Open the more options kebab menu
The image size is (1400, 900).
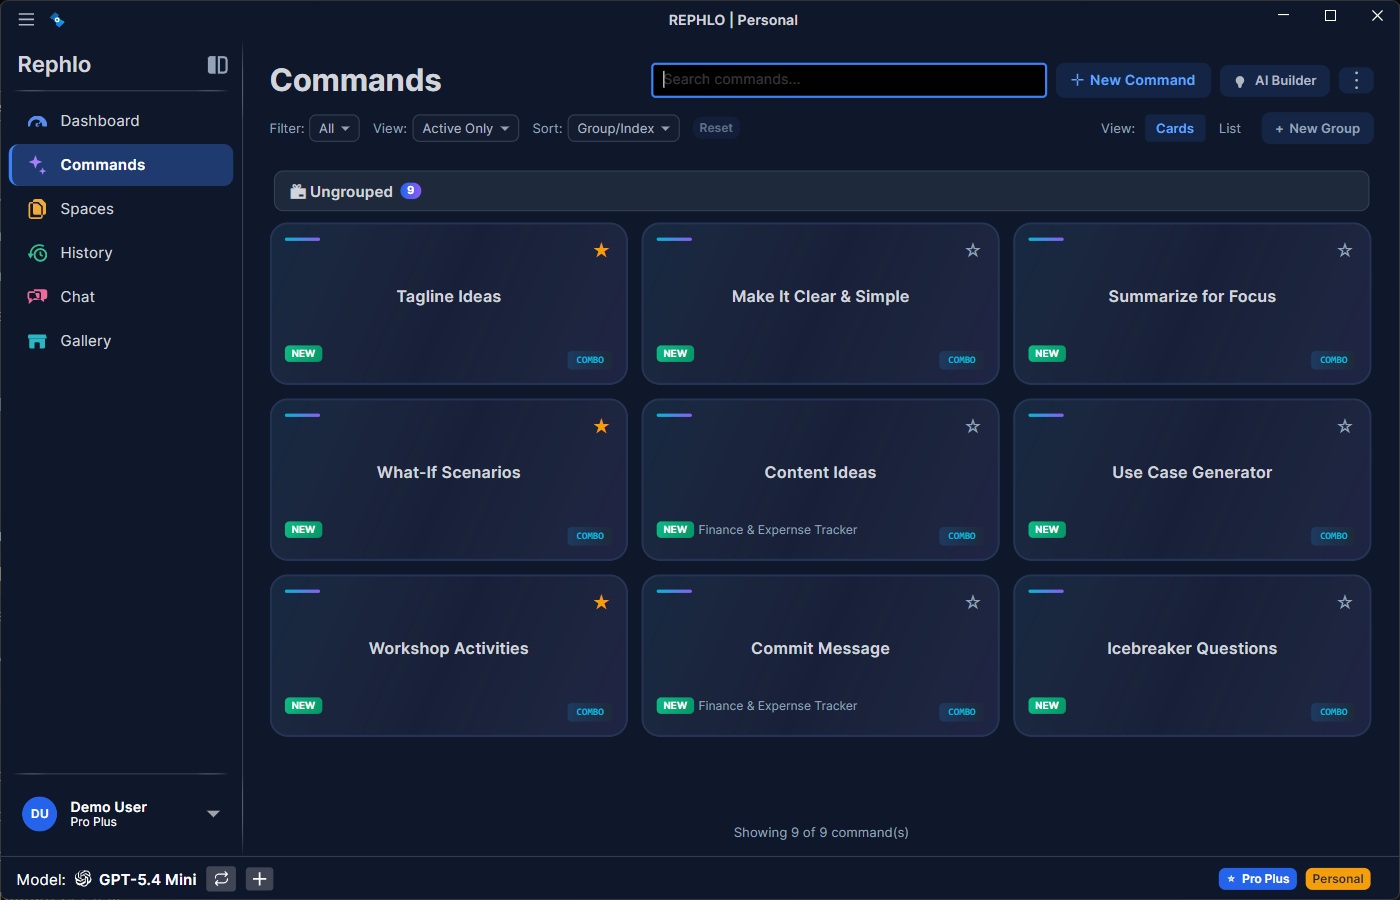click(x=1356, y=80)
